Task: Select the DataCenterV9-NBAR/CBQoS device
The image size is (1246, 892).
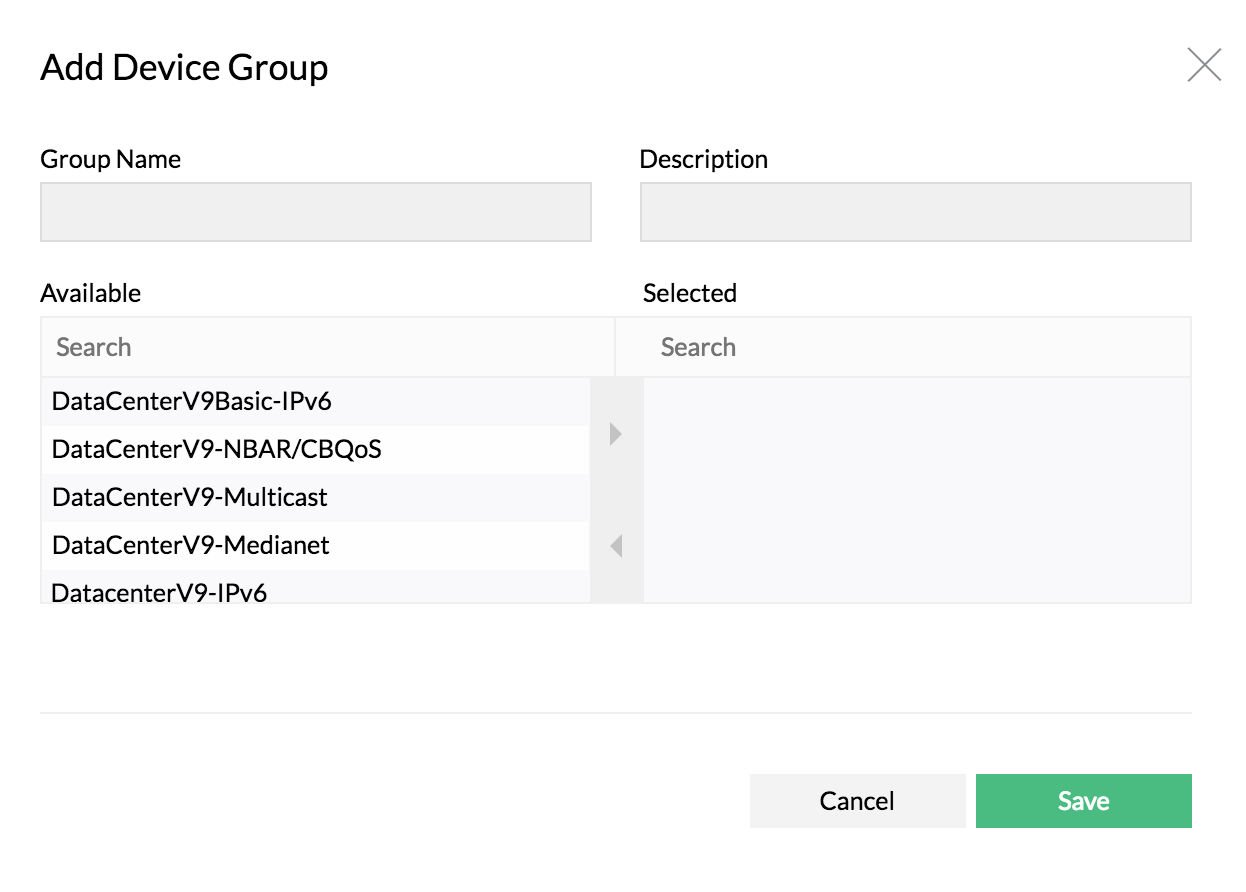Action: point(217,450)
